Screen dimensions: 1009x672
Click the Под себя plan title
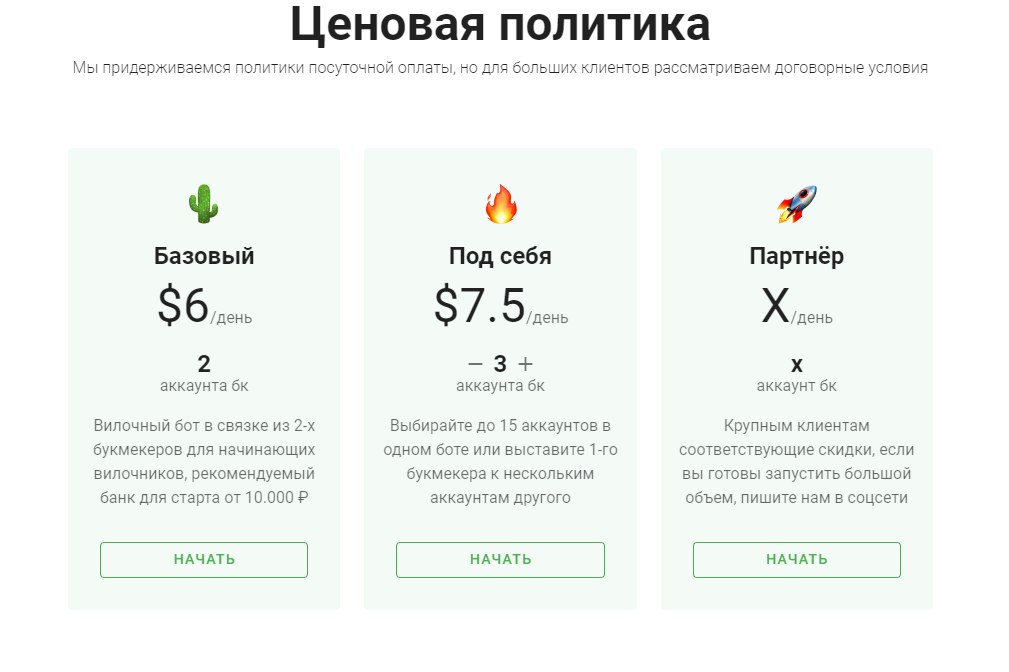500,256
